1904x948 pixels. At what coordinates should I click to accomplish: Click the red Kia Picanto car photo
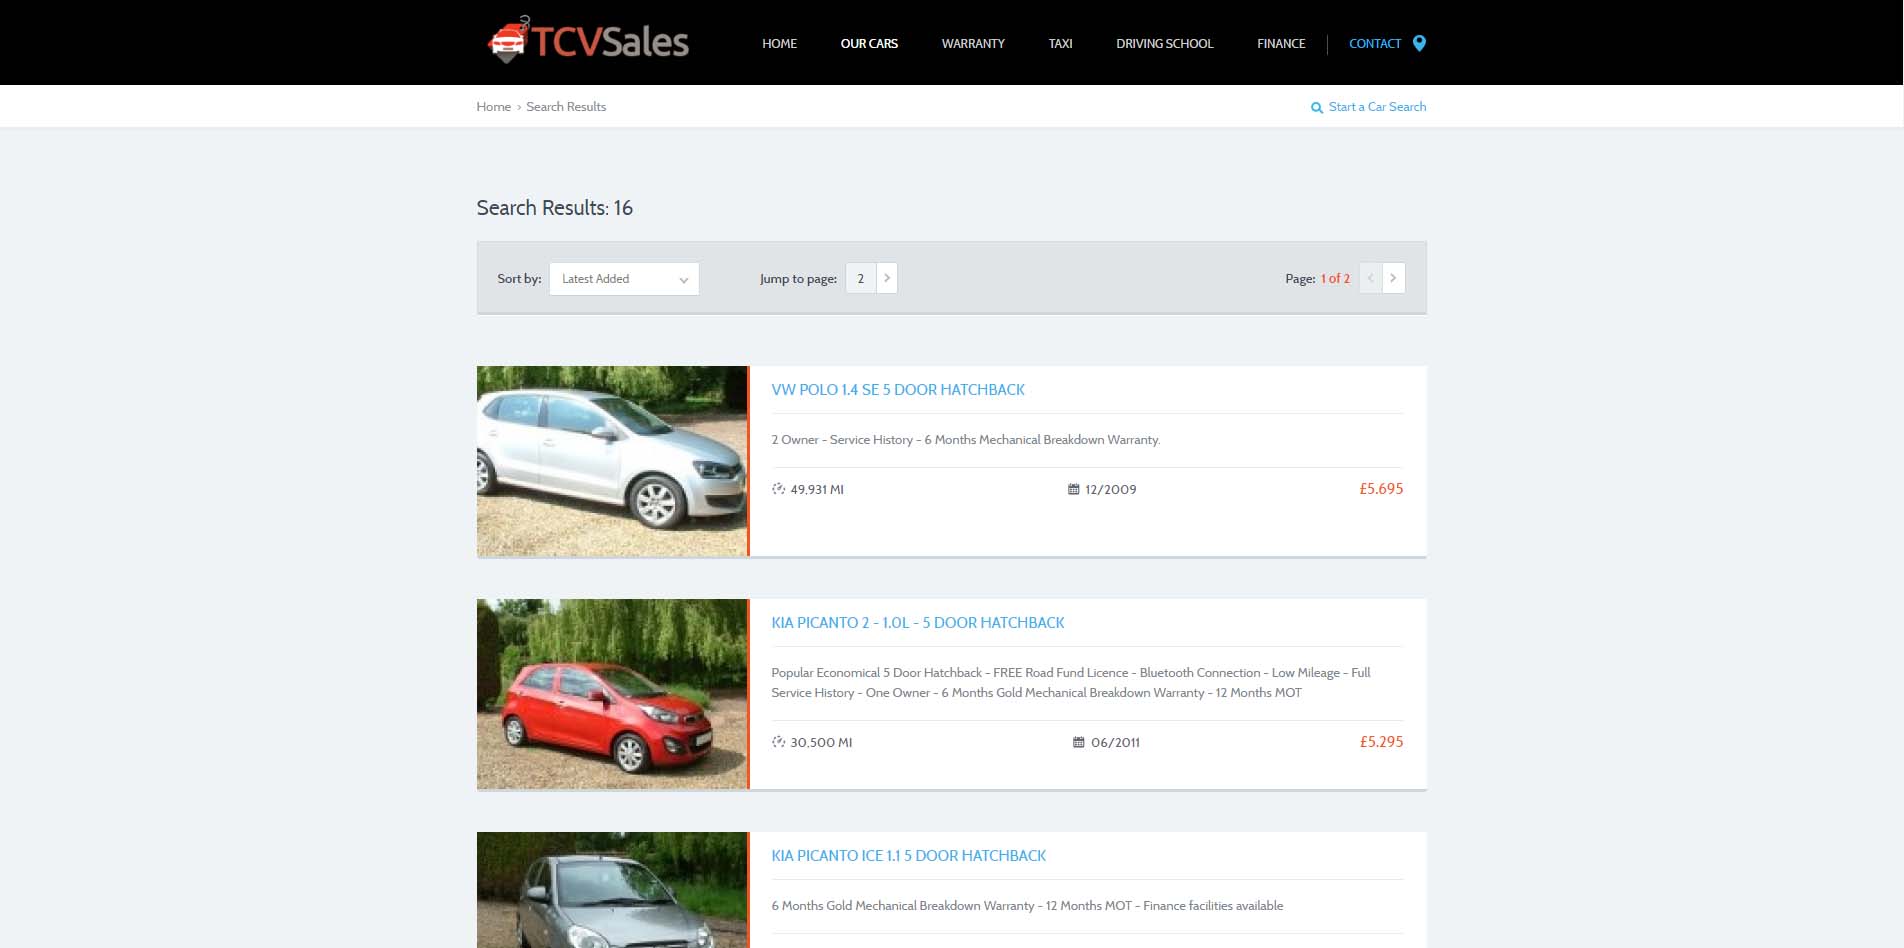612,694
